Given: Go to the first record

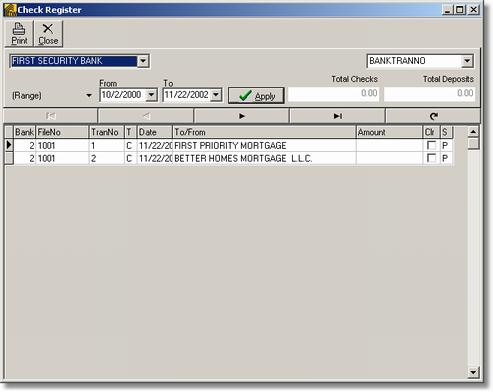Looking at the screenshot, I should click(x=51, y=116).
